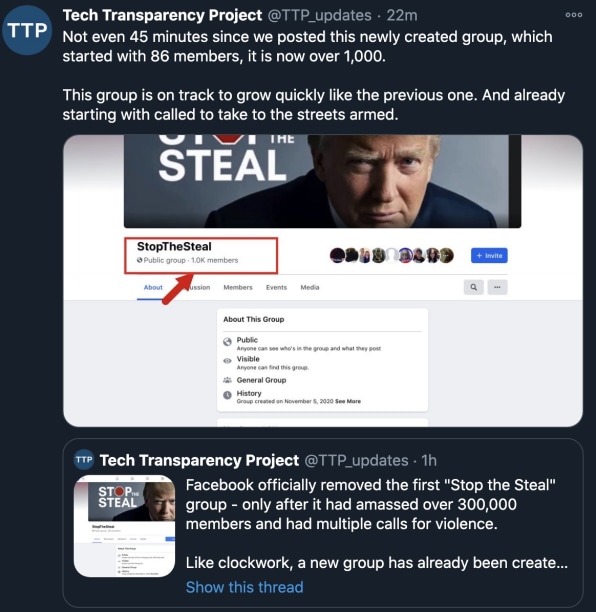Open the Stop the Steal cover image
Viewport: 596px width, 612px height.
point(322,181)
